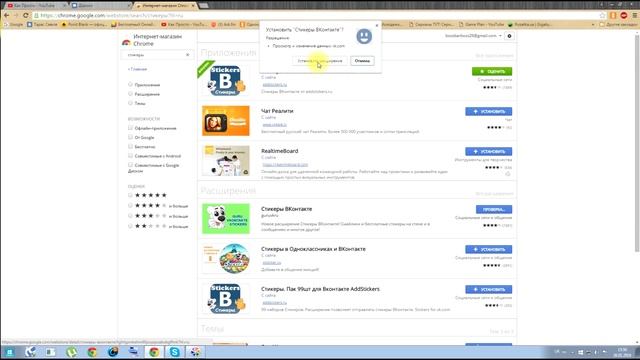Close the install dialog with its X
The height and width of the screenshot is (360, 640).
[x=377, y=25]
